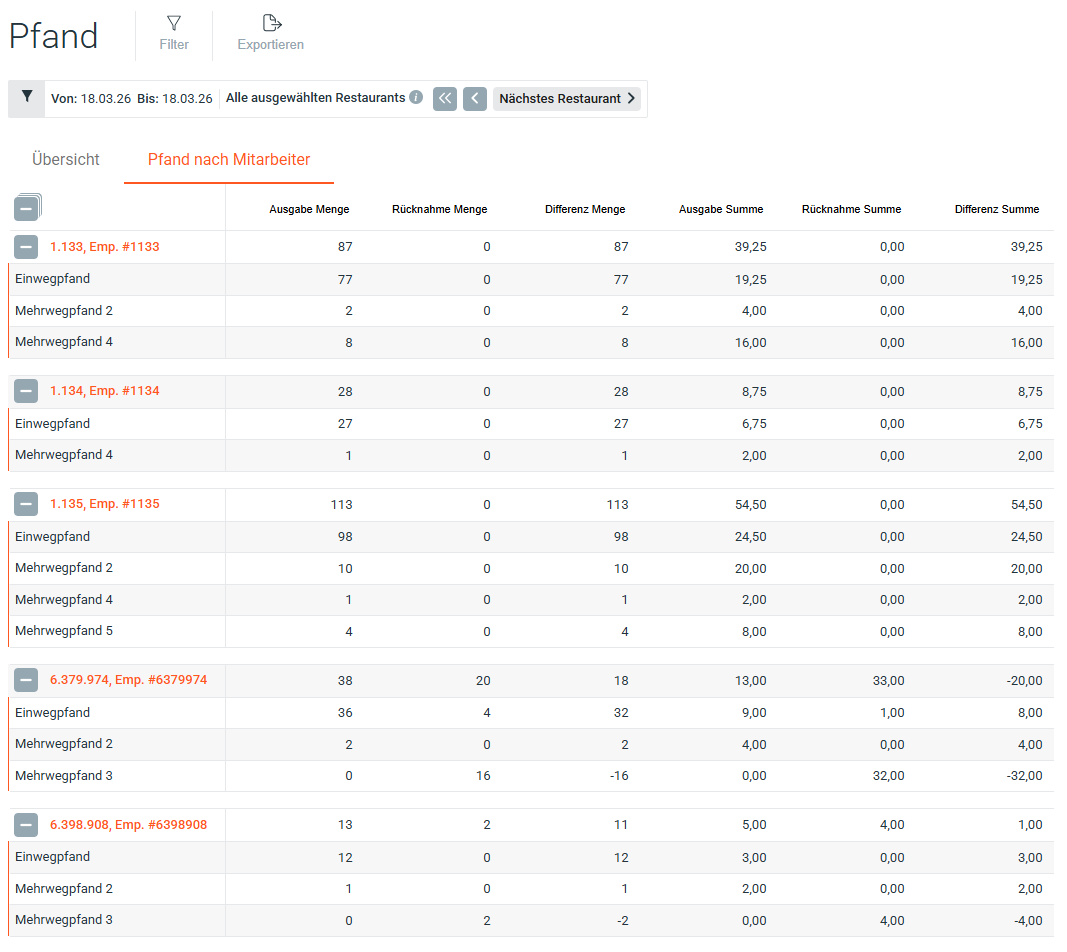The image size is (1067, 952).
Task: Click Ausgabe Menge value 113
Action: pyautogui.click(x=342, y=505)
